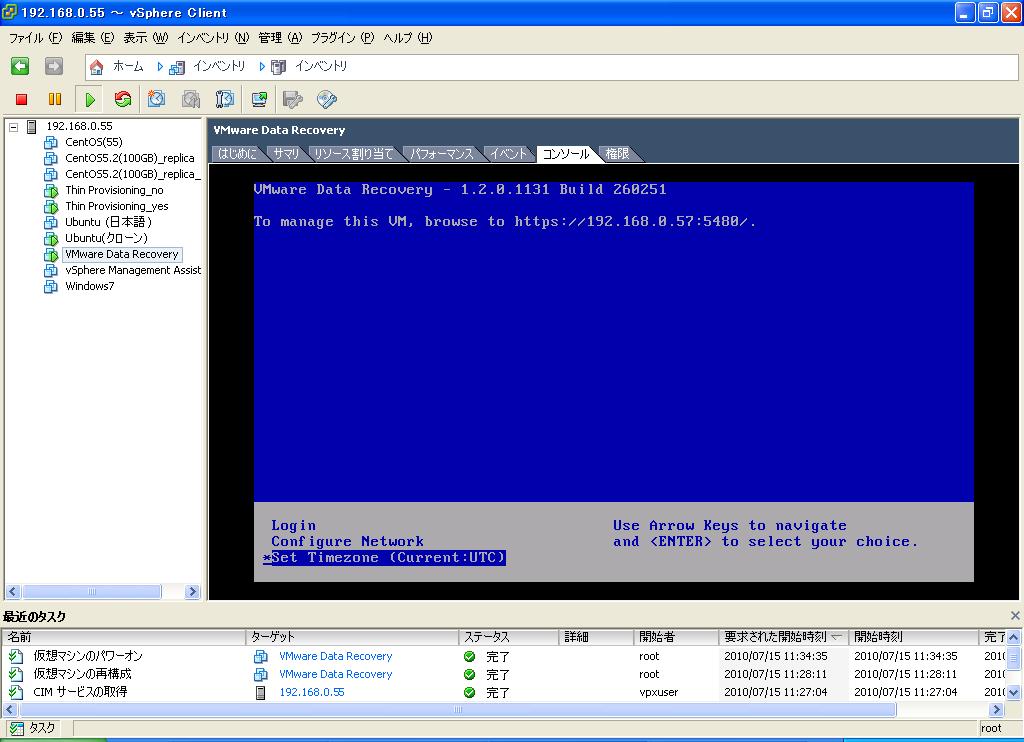Click the 192.168.0.55 link in tasks
The image size is (1024, 742).
pyautogui.click(x=312, y=692)
